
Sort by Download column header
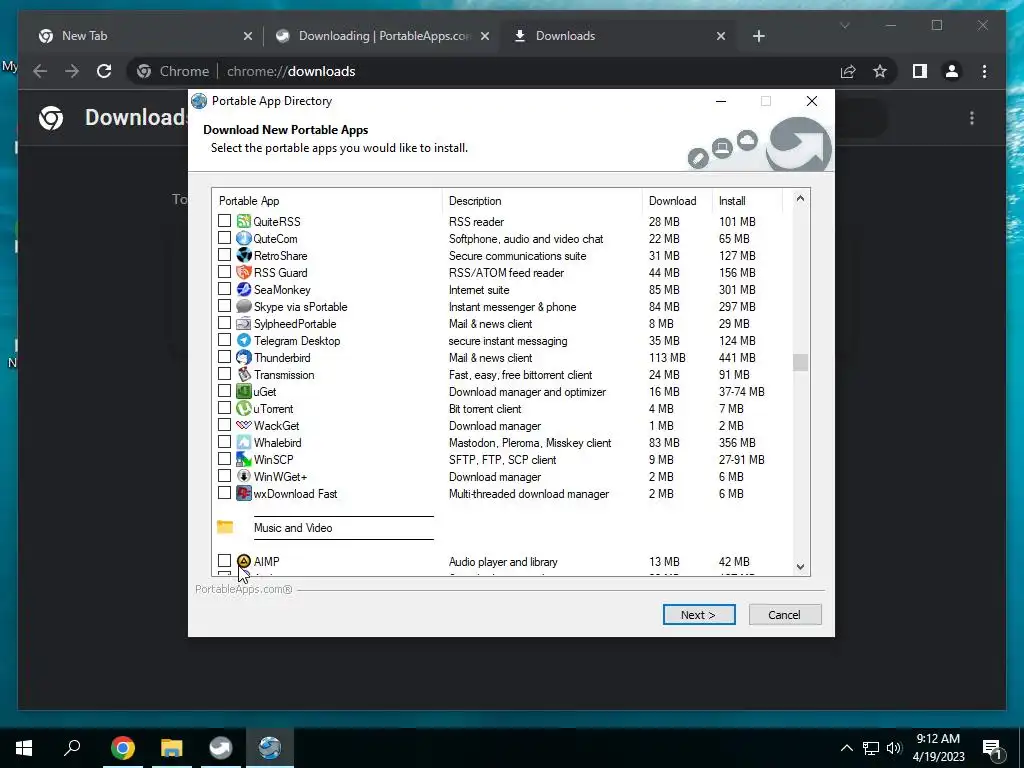[x=677, y=200]
